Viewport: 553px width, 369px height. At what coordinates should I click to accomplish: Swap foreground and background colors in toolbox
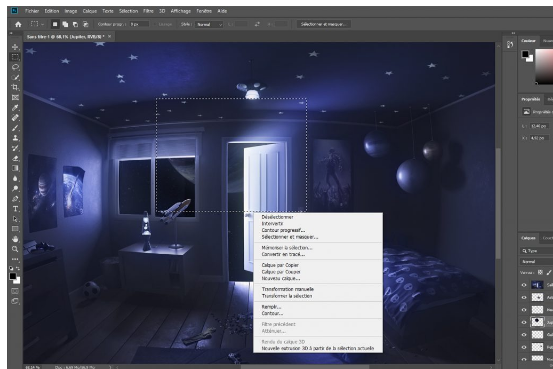[x=18, y=268]
